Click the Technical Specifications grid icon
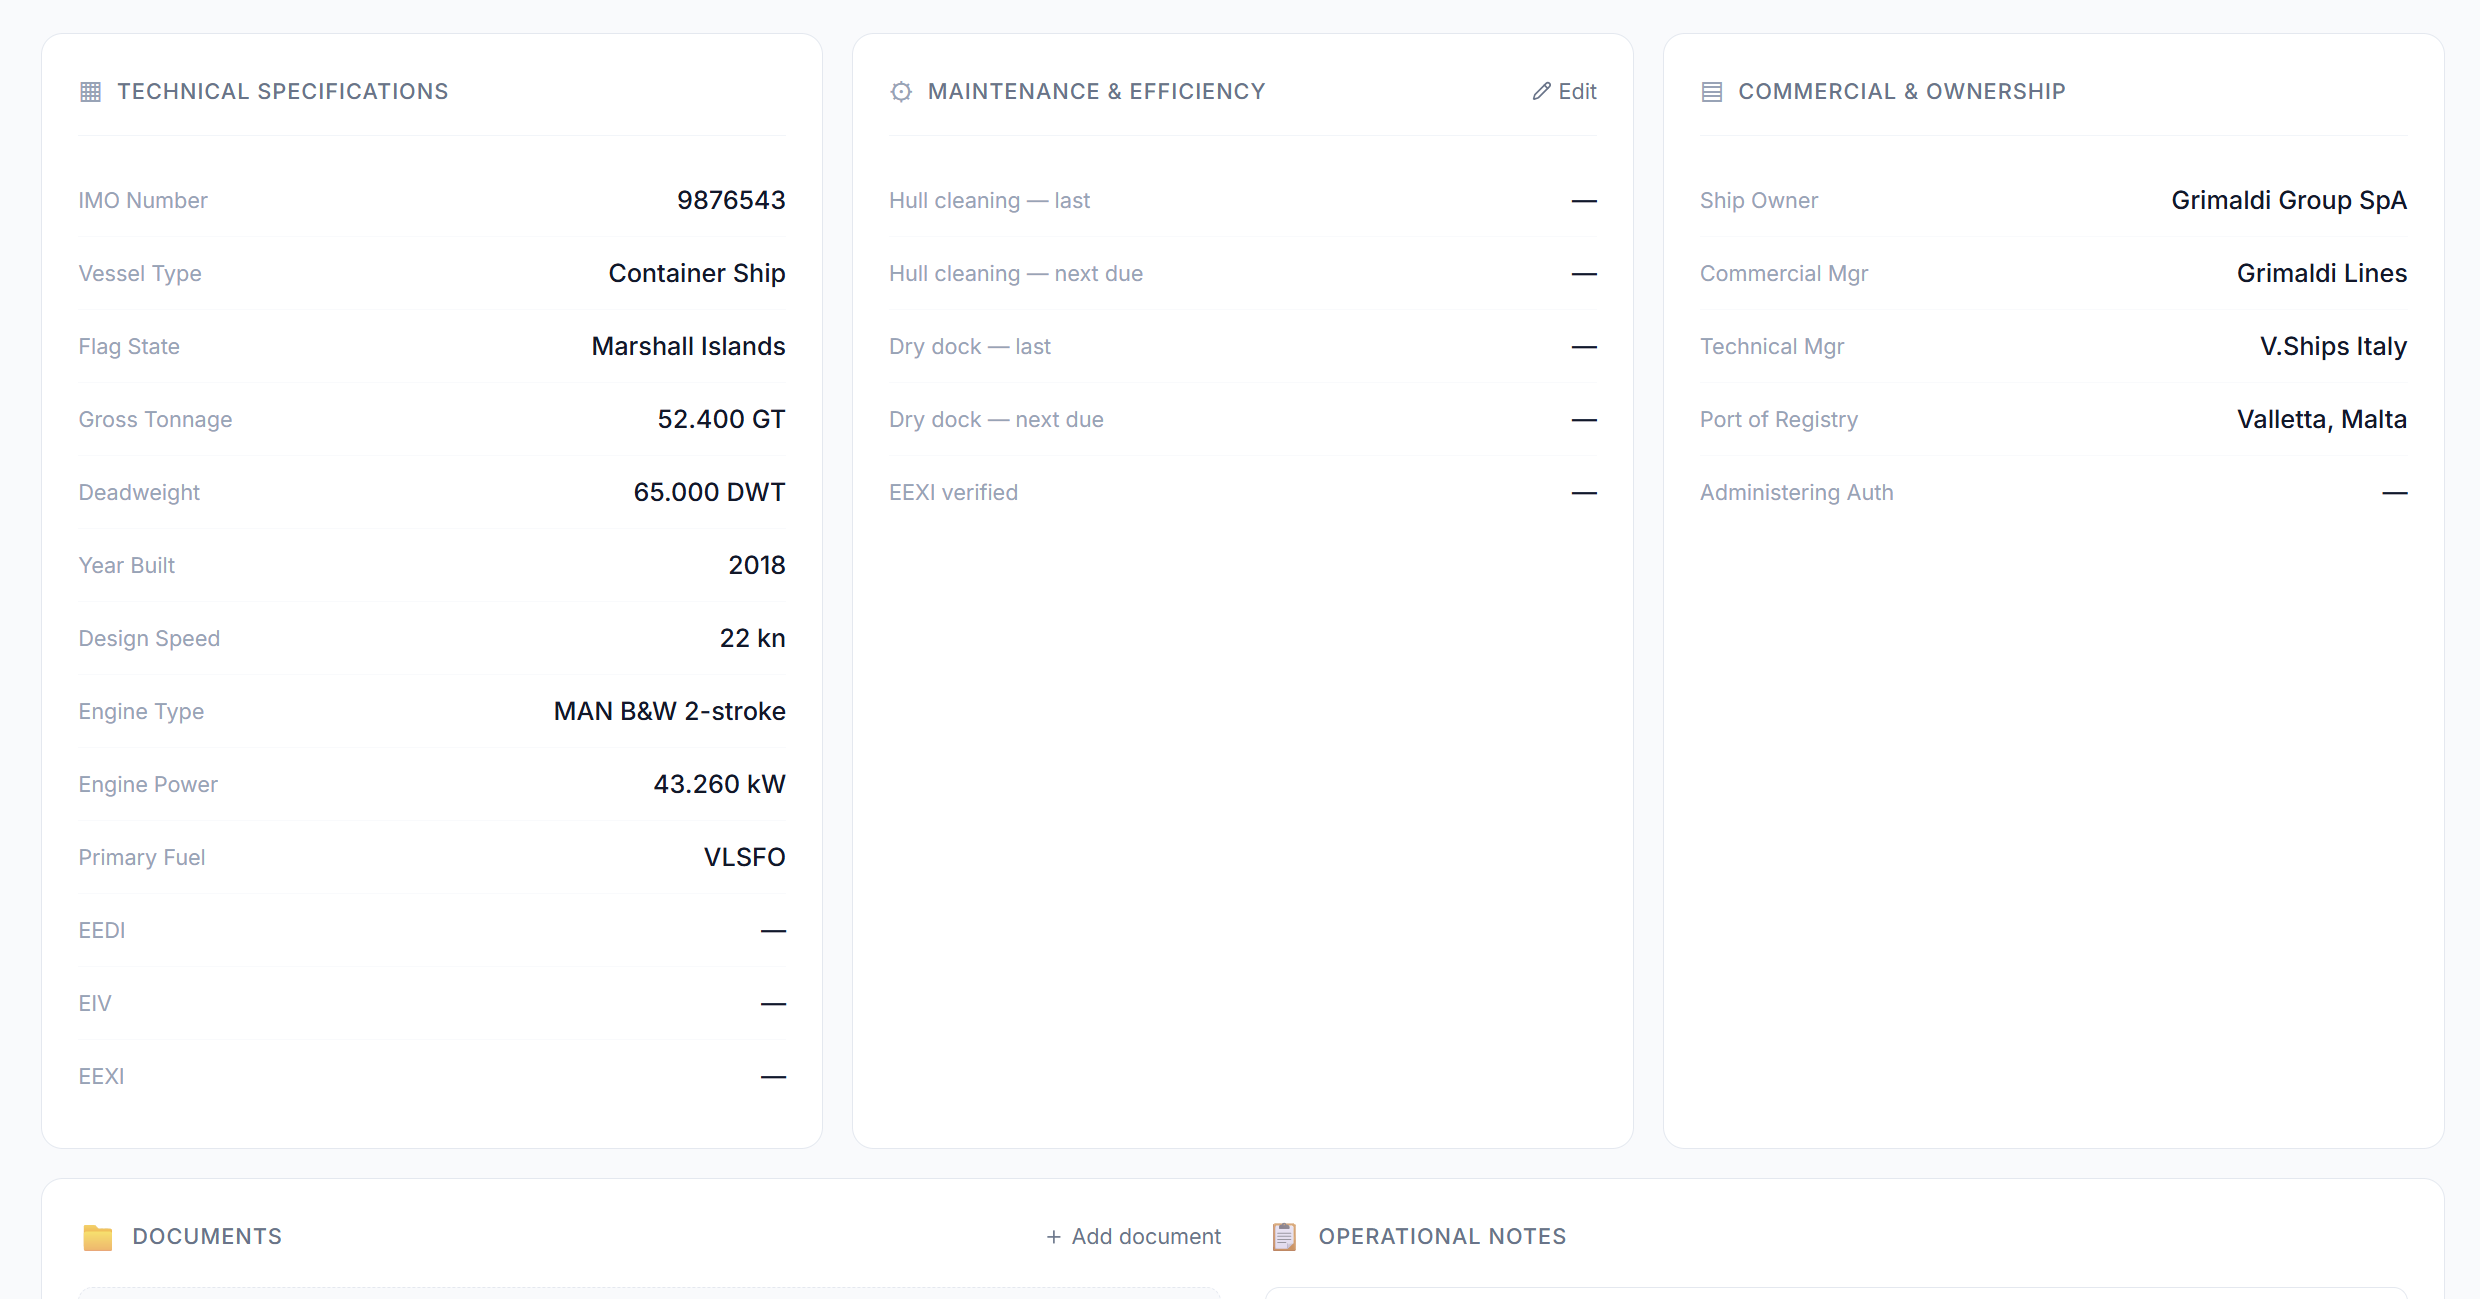Screen dimensions: 2480x1299 coord(90,92)
